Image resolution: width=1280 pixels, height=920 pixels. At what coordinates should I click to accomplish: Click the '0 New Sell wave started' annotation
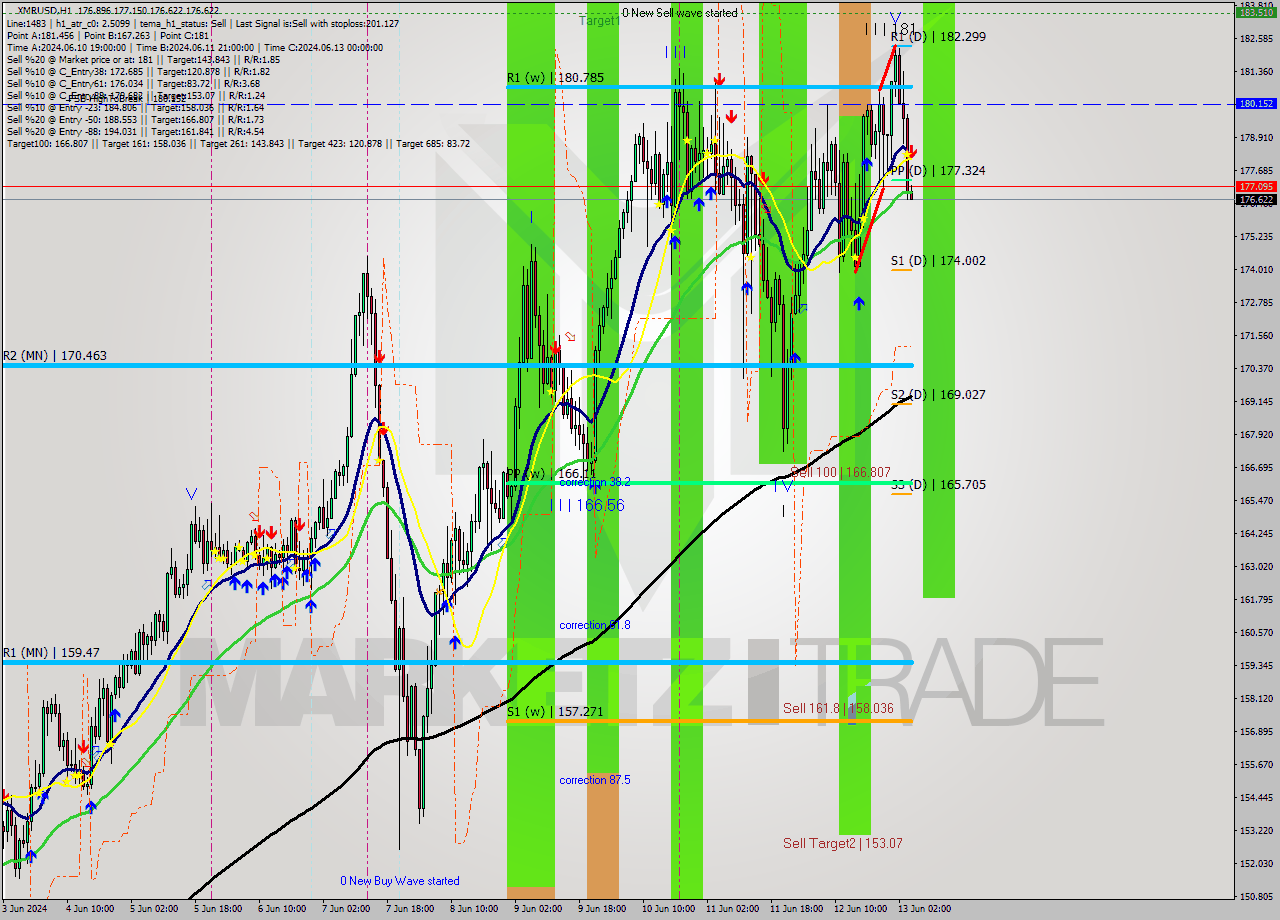coord(679,13)
